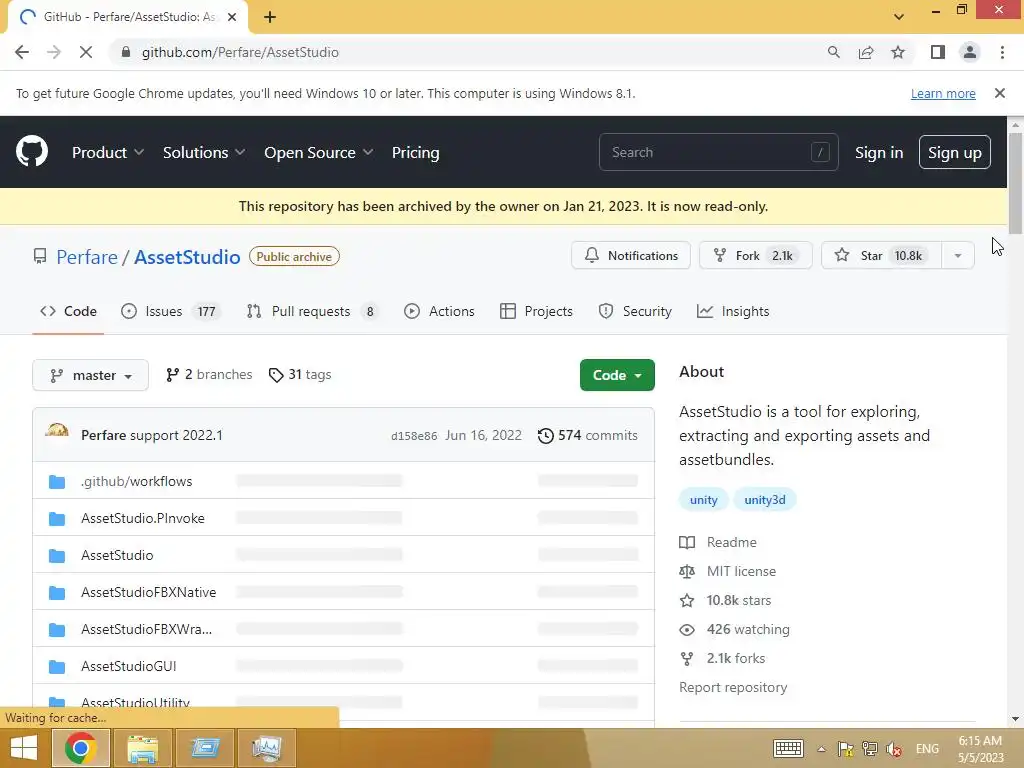The height and width of the screenshot is (768, 1024).
Task: Open the Perfare owner link
Action: [x=87, y=257]
